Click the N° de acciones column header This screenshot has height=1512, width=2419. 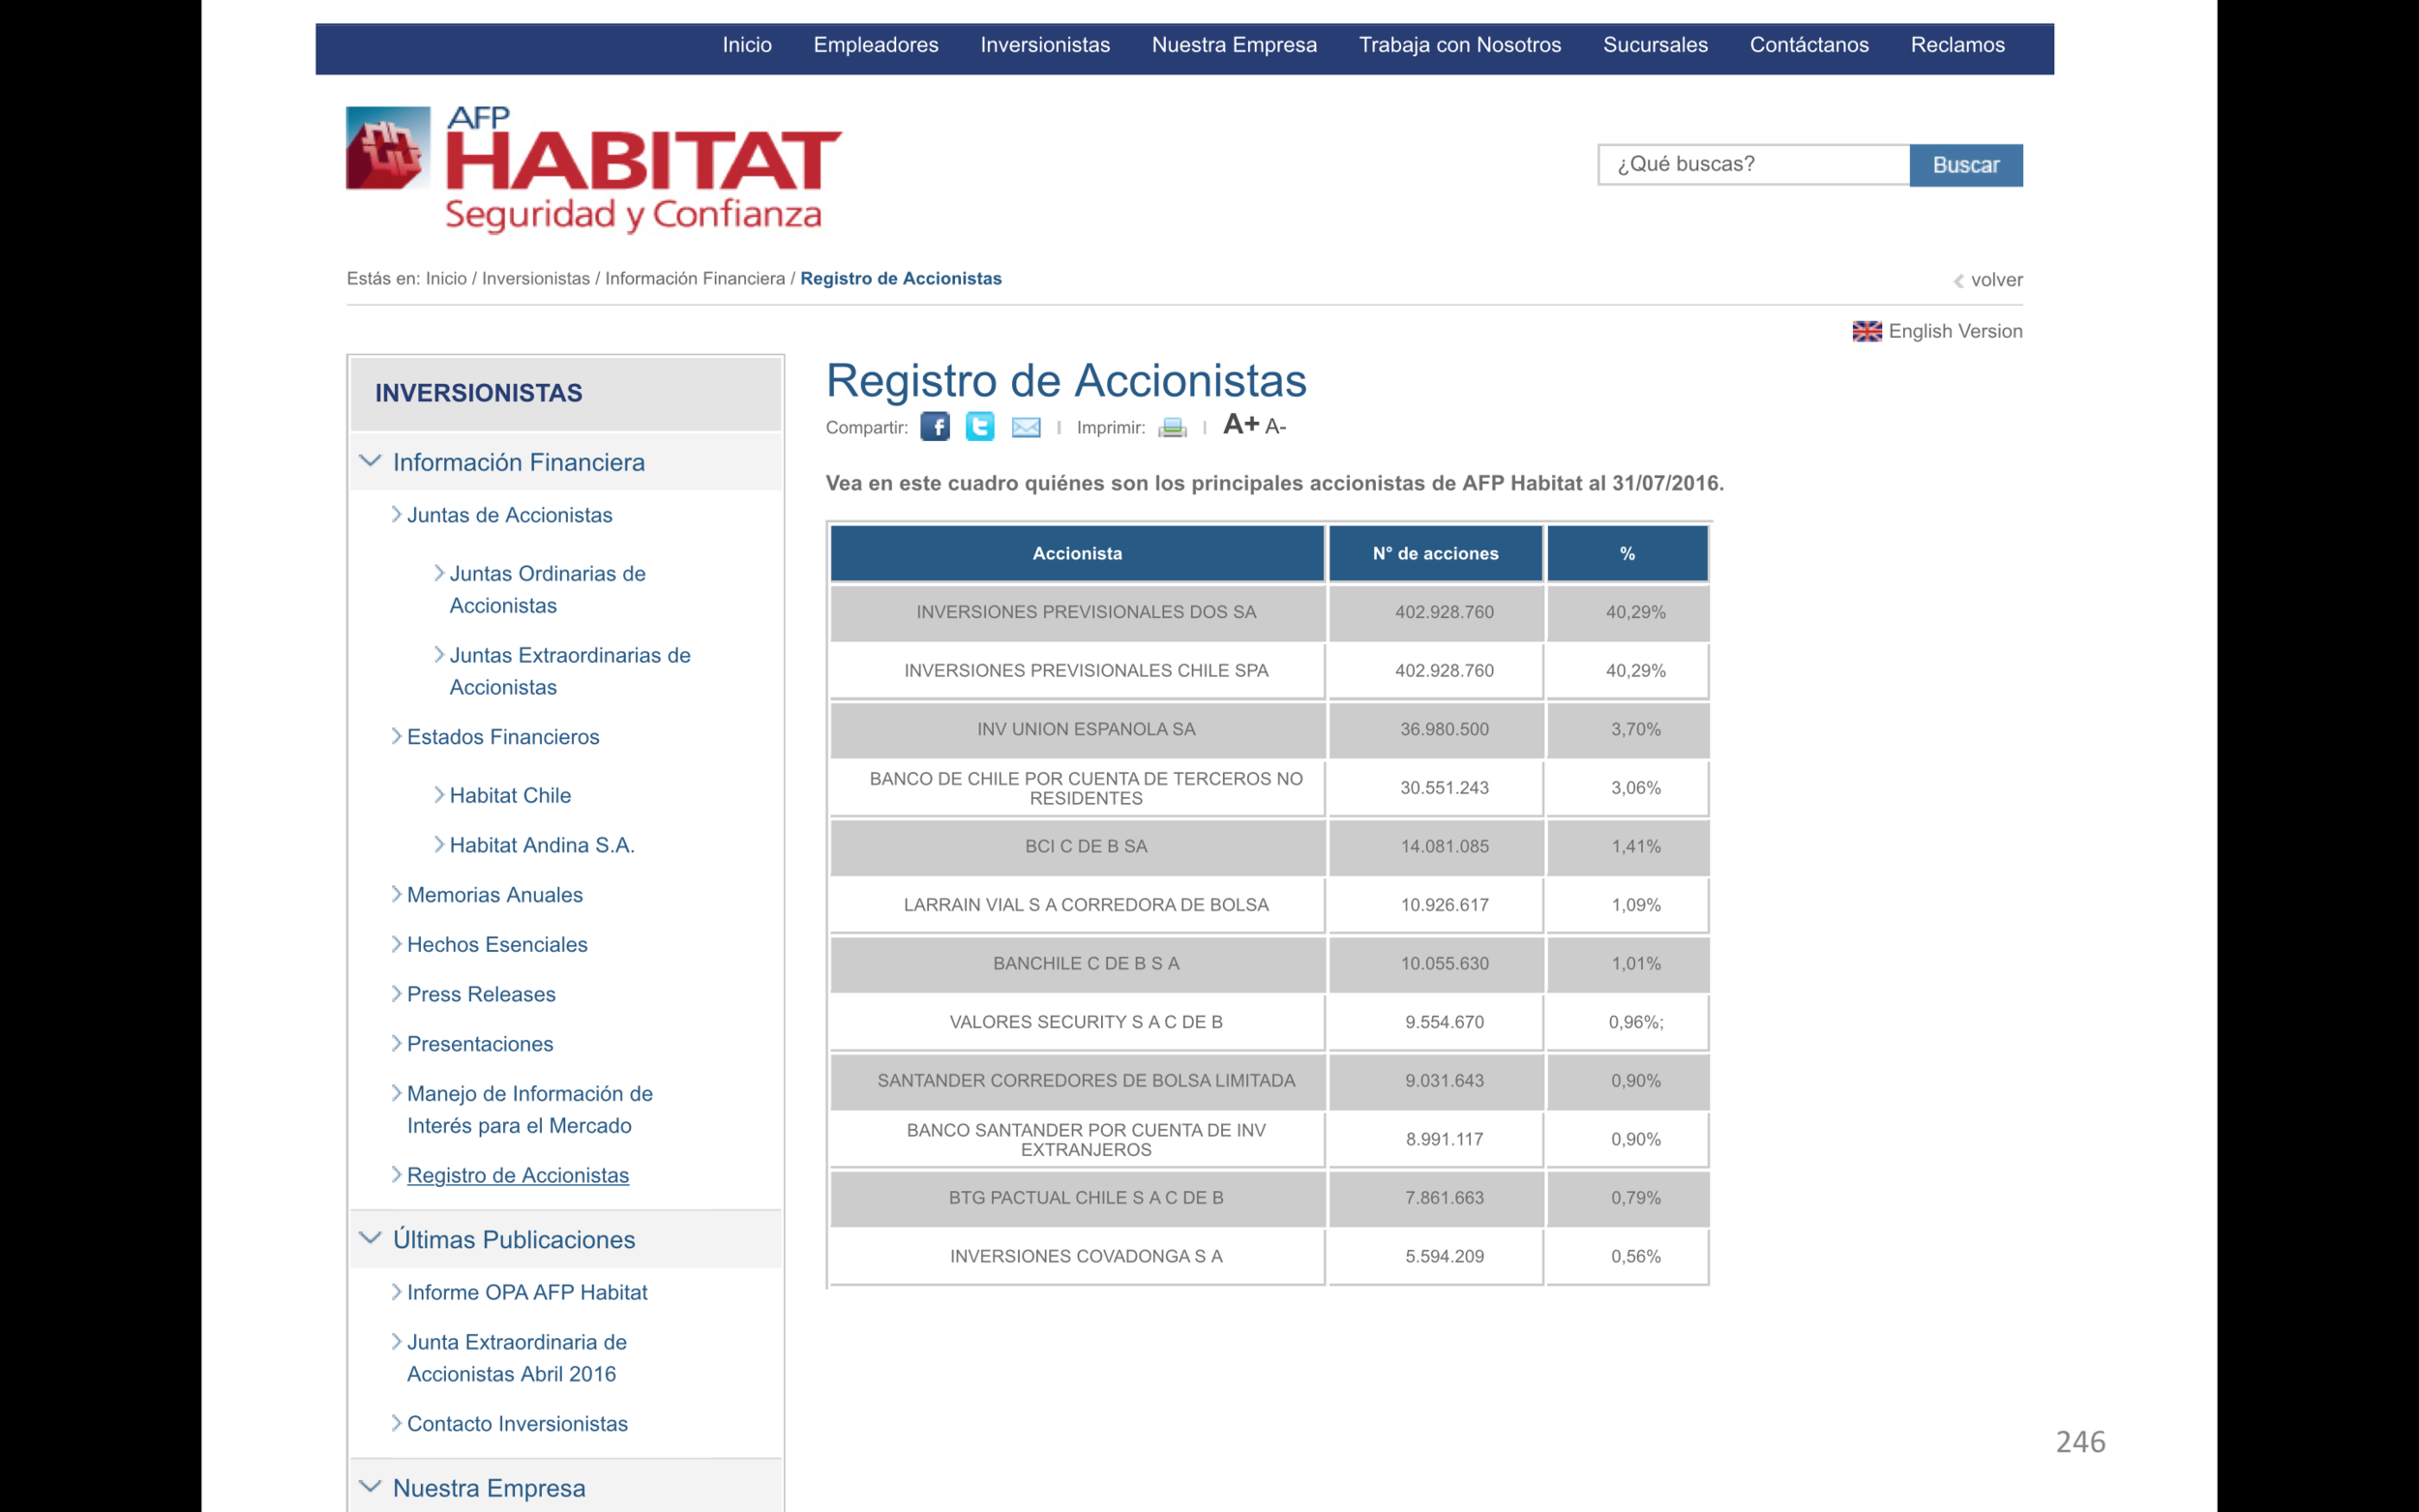(1435, 553)
